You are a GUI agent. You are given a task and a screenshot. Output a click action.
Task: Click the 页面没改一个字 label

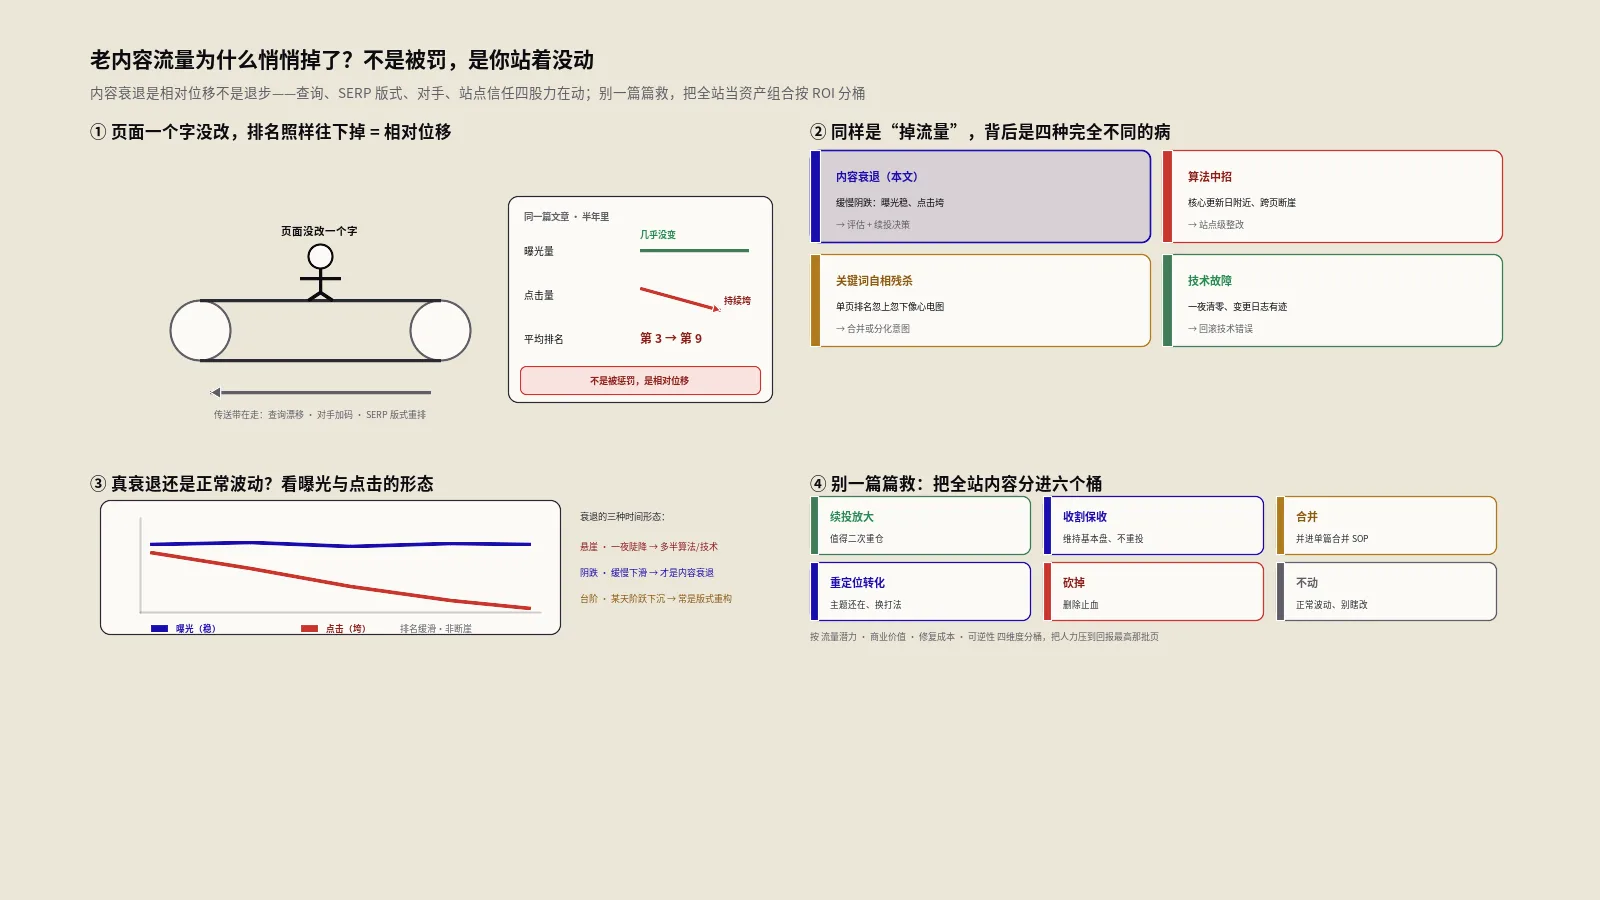pos(319,231)
